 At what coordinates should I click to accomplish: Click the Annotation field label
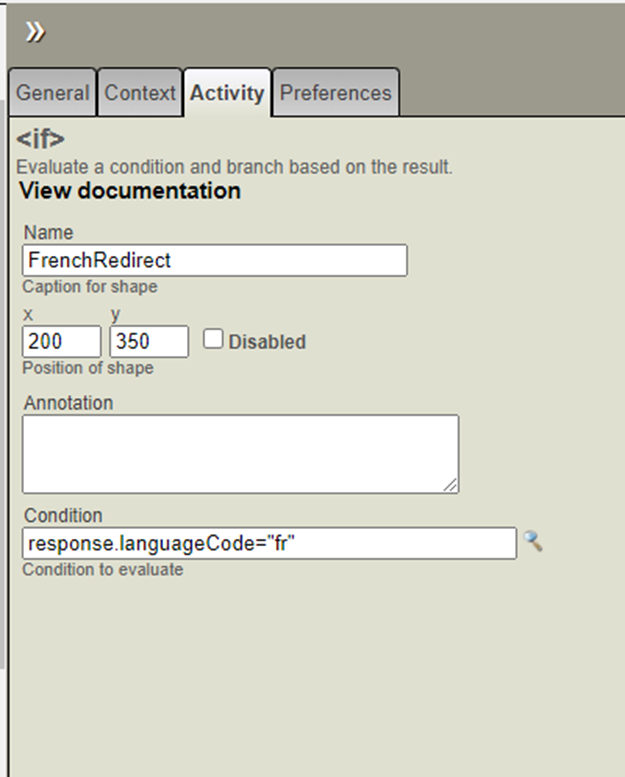point(68,403)
